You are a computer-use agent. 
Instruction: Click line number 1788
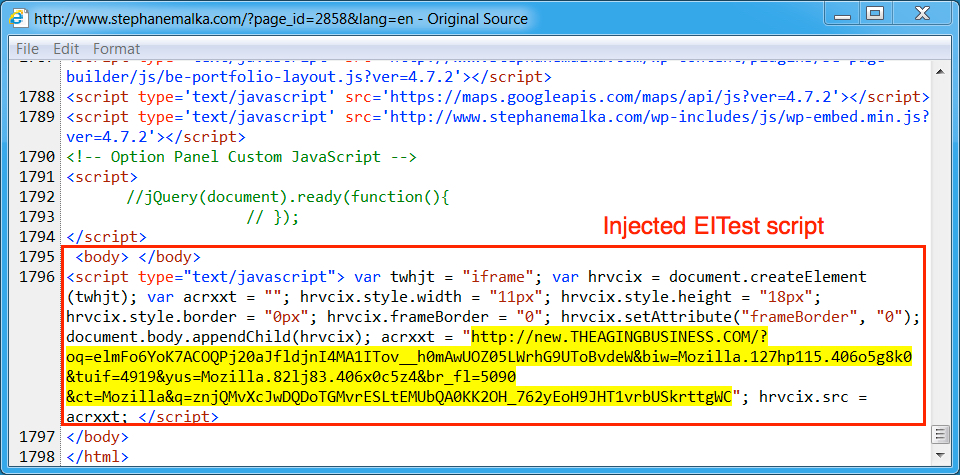[37, 97]
